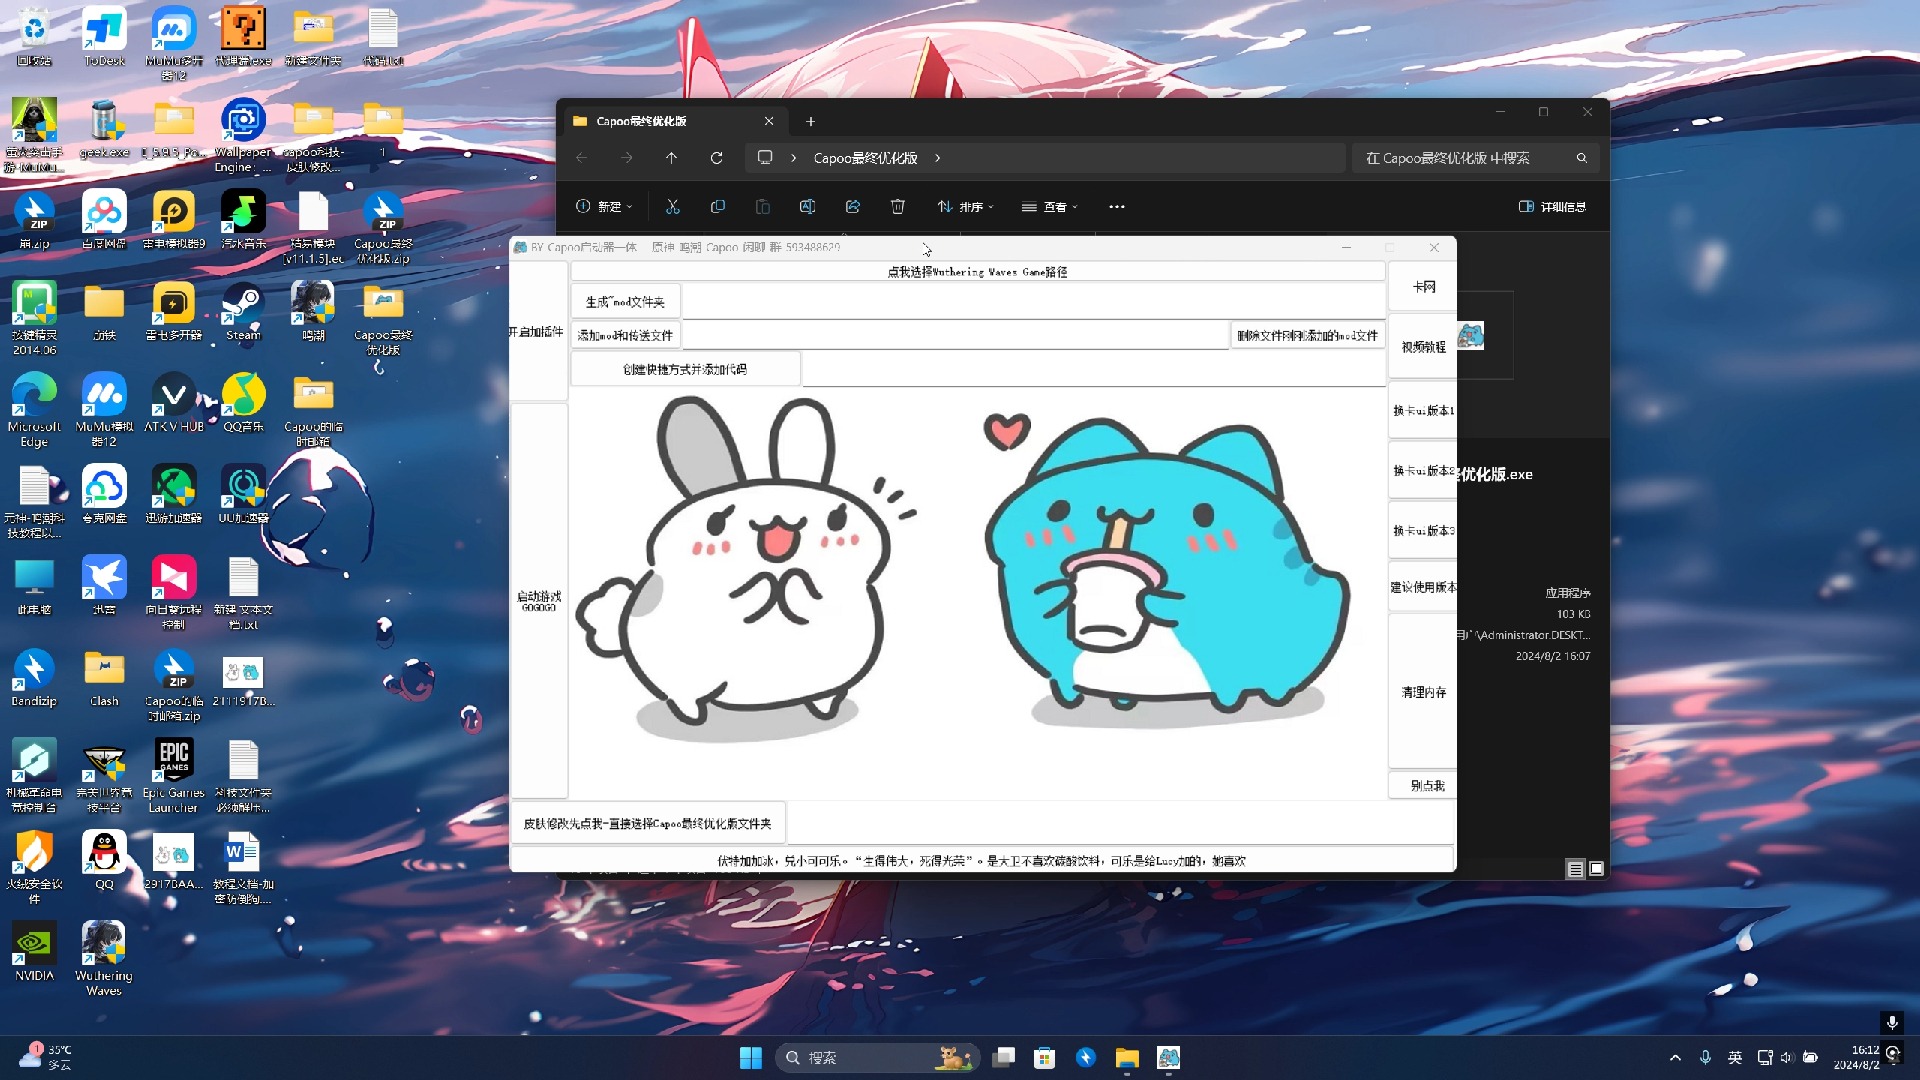Open the UU加速器 desktop icon
The image size is (1920, 1080).
click(243, 495)
